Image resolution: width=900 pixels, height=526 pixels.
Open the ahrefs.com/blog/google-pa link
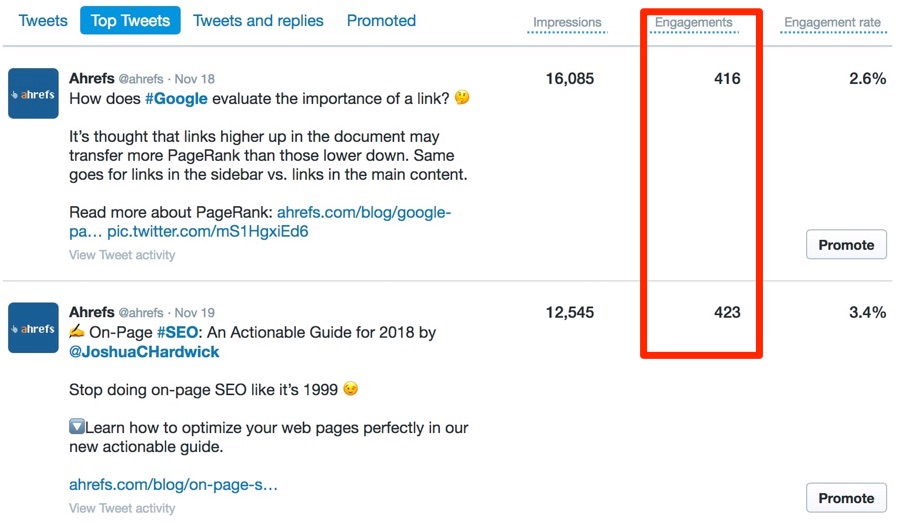pyautogui.click(x=260, y=222)
